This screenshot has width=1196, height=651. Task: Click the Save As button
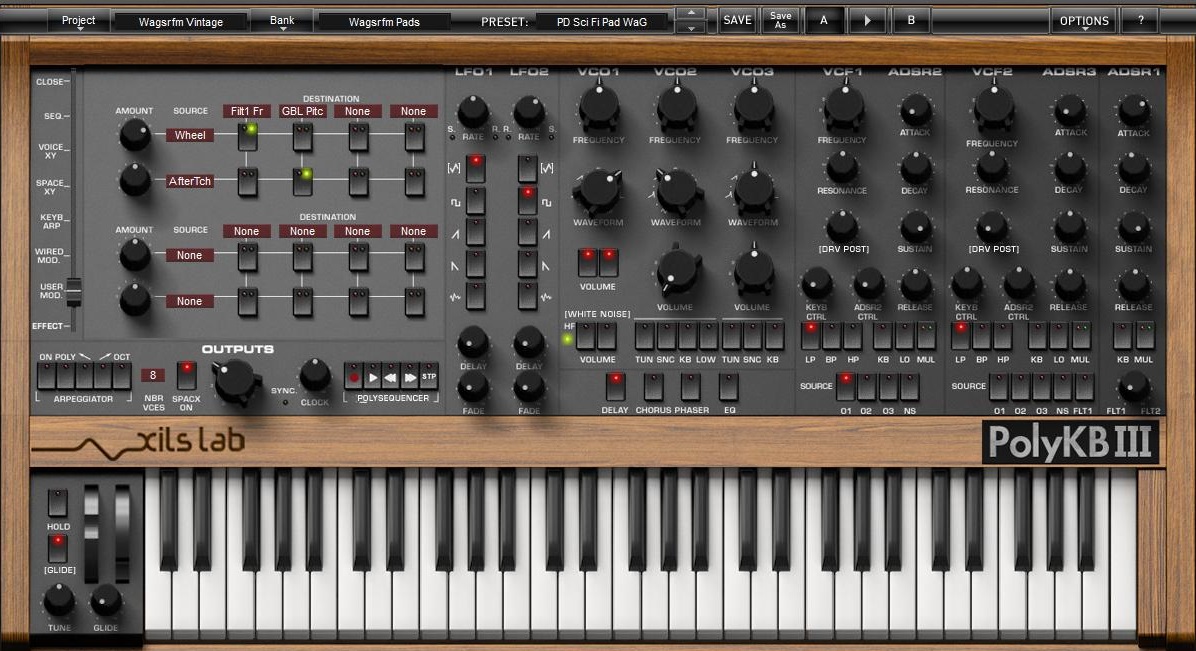pyautogui.click(x=780, y=21)
